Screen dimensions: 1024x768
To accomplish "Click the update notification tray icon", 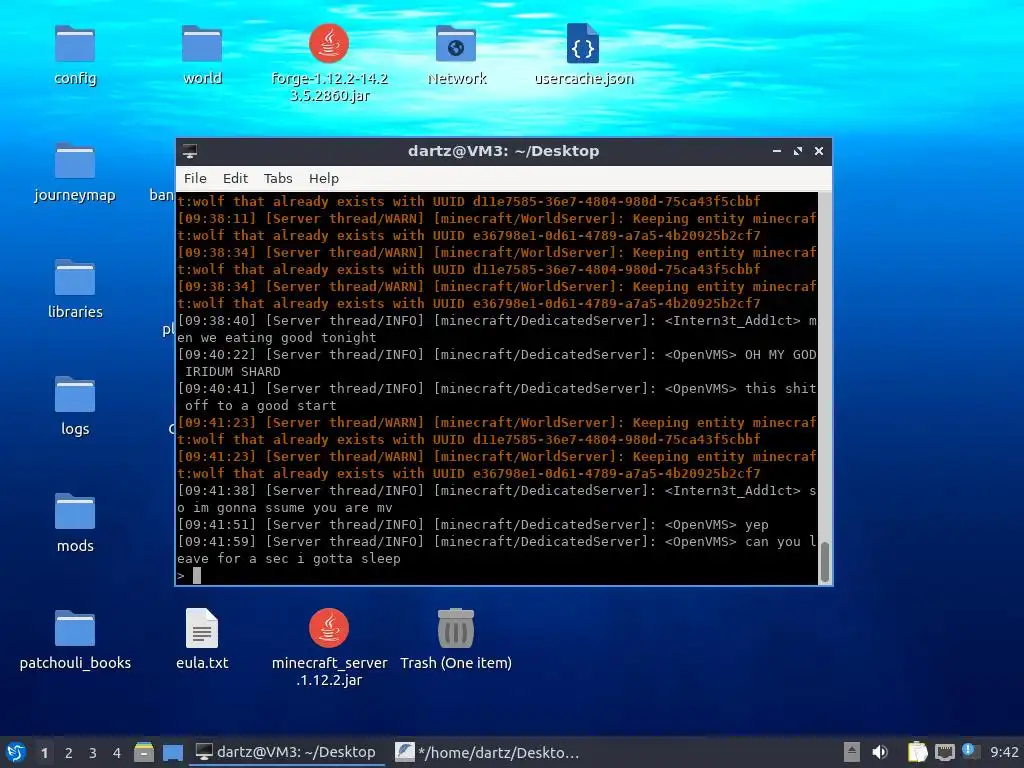I will click(x=970, y=751).
